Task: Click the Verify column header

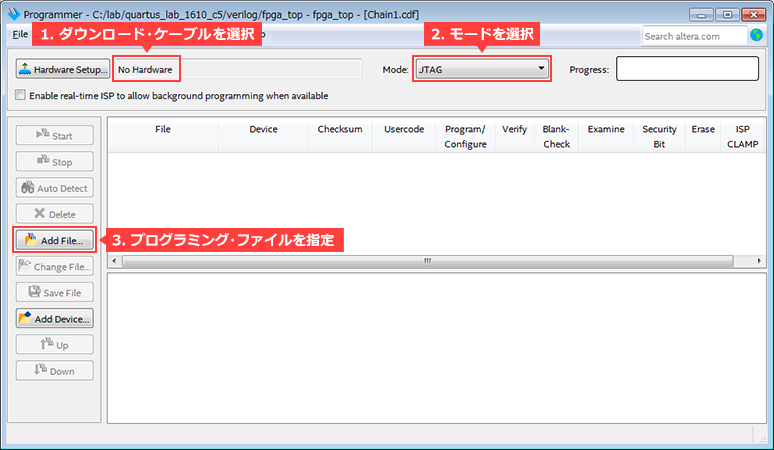Action: point(514,136)
